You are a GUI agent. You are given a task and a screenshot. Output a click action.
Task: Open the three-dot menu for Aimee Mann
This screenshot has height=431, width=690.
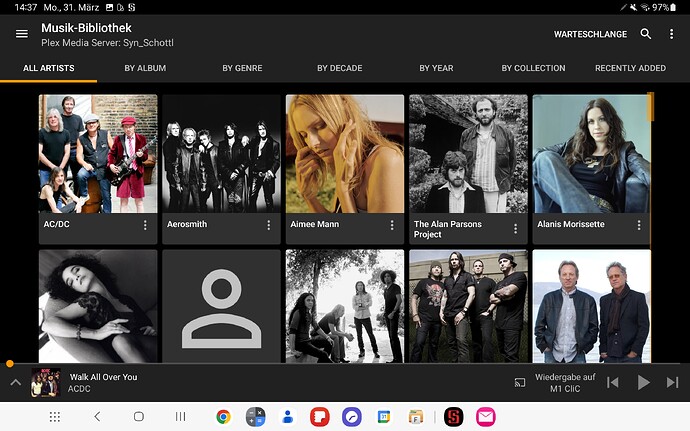(x=392, y=225)
